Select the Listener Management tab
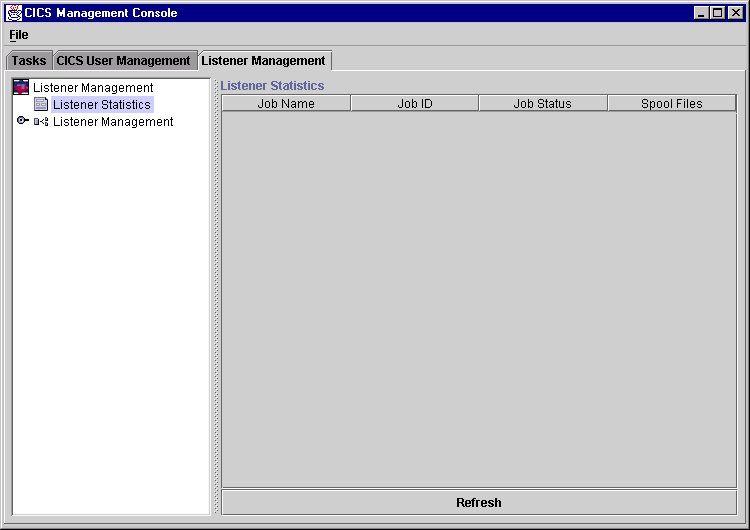This screenshot has height=530, width=750. pos(264,61)
